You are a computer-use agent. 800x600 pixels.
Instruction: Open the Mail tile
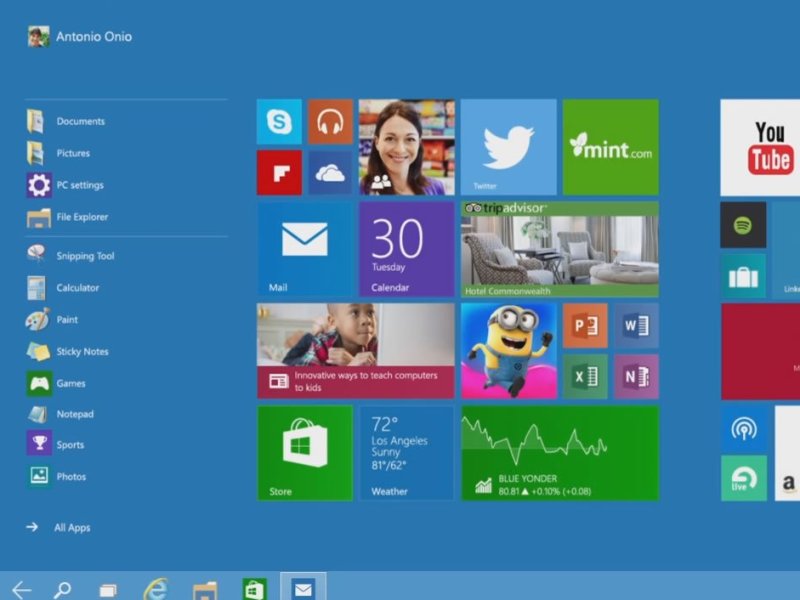305,249
